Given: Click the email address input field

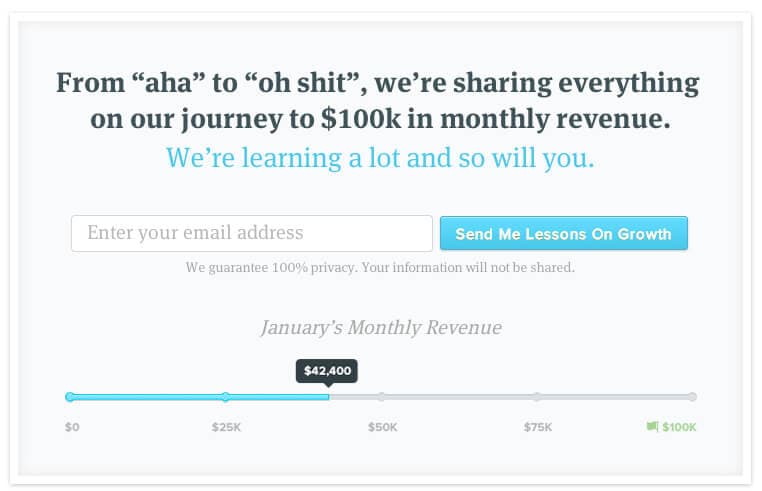Looking at the screenshot, I should 251,233.
